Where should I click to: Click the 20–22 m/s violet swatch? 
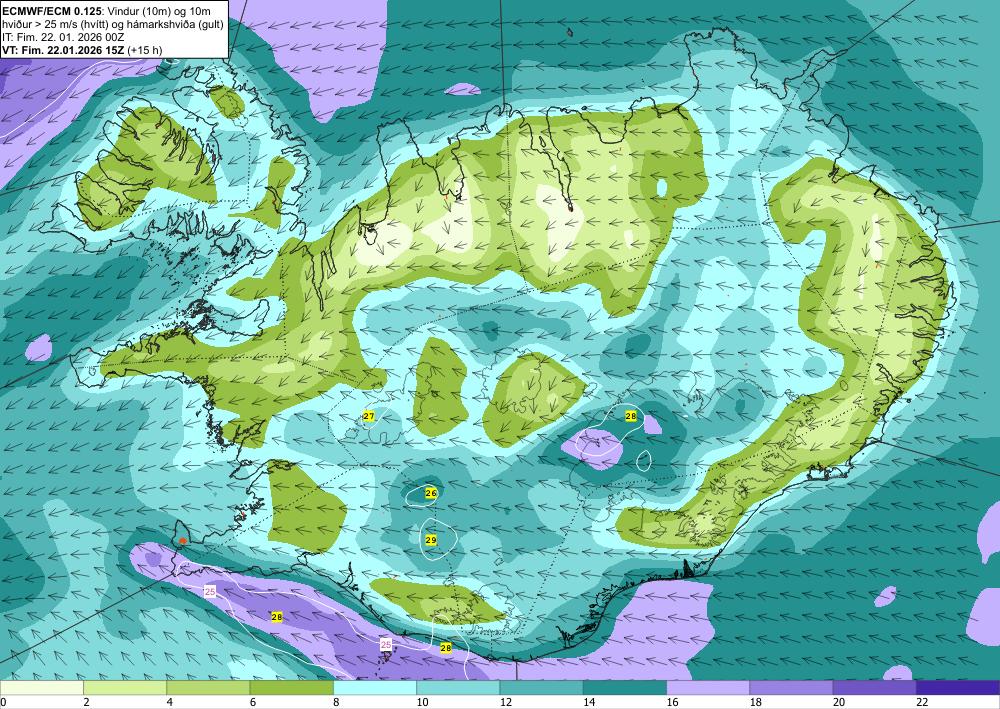875,688
